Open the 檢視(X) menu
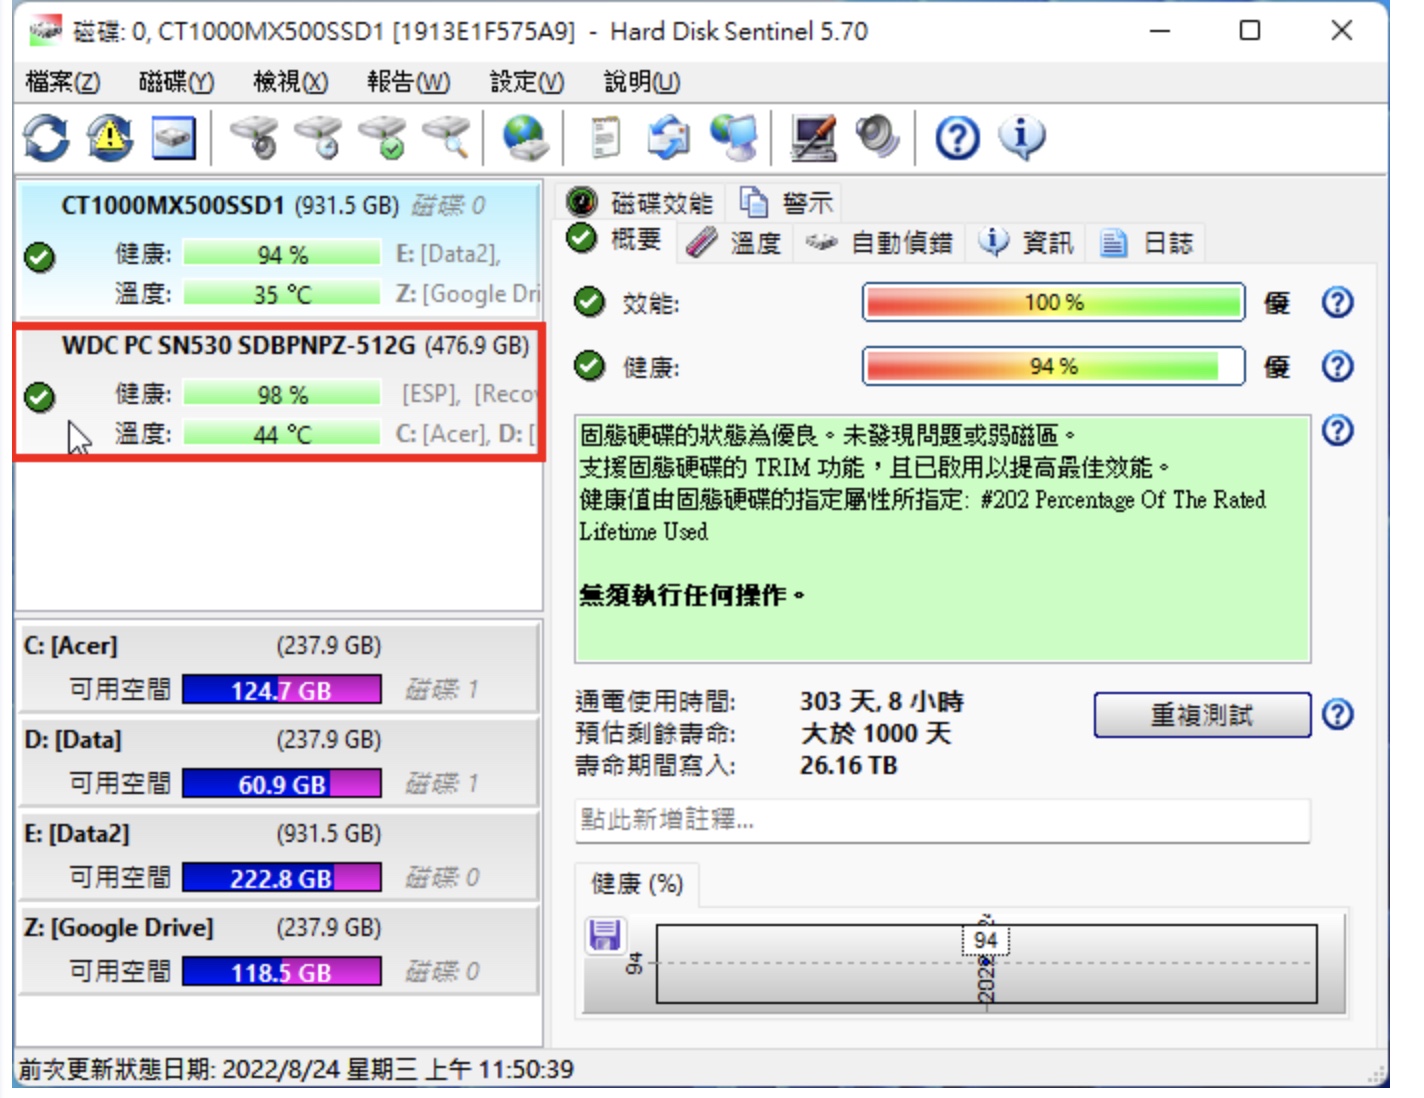This screenshot has height=1098, width=1424. tap(290, 82)
